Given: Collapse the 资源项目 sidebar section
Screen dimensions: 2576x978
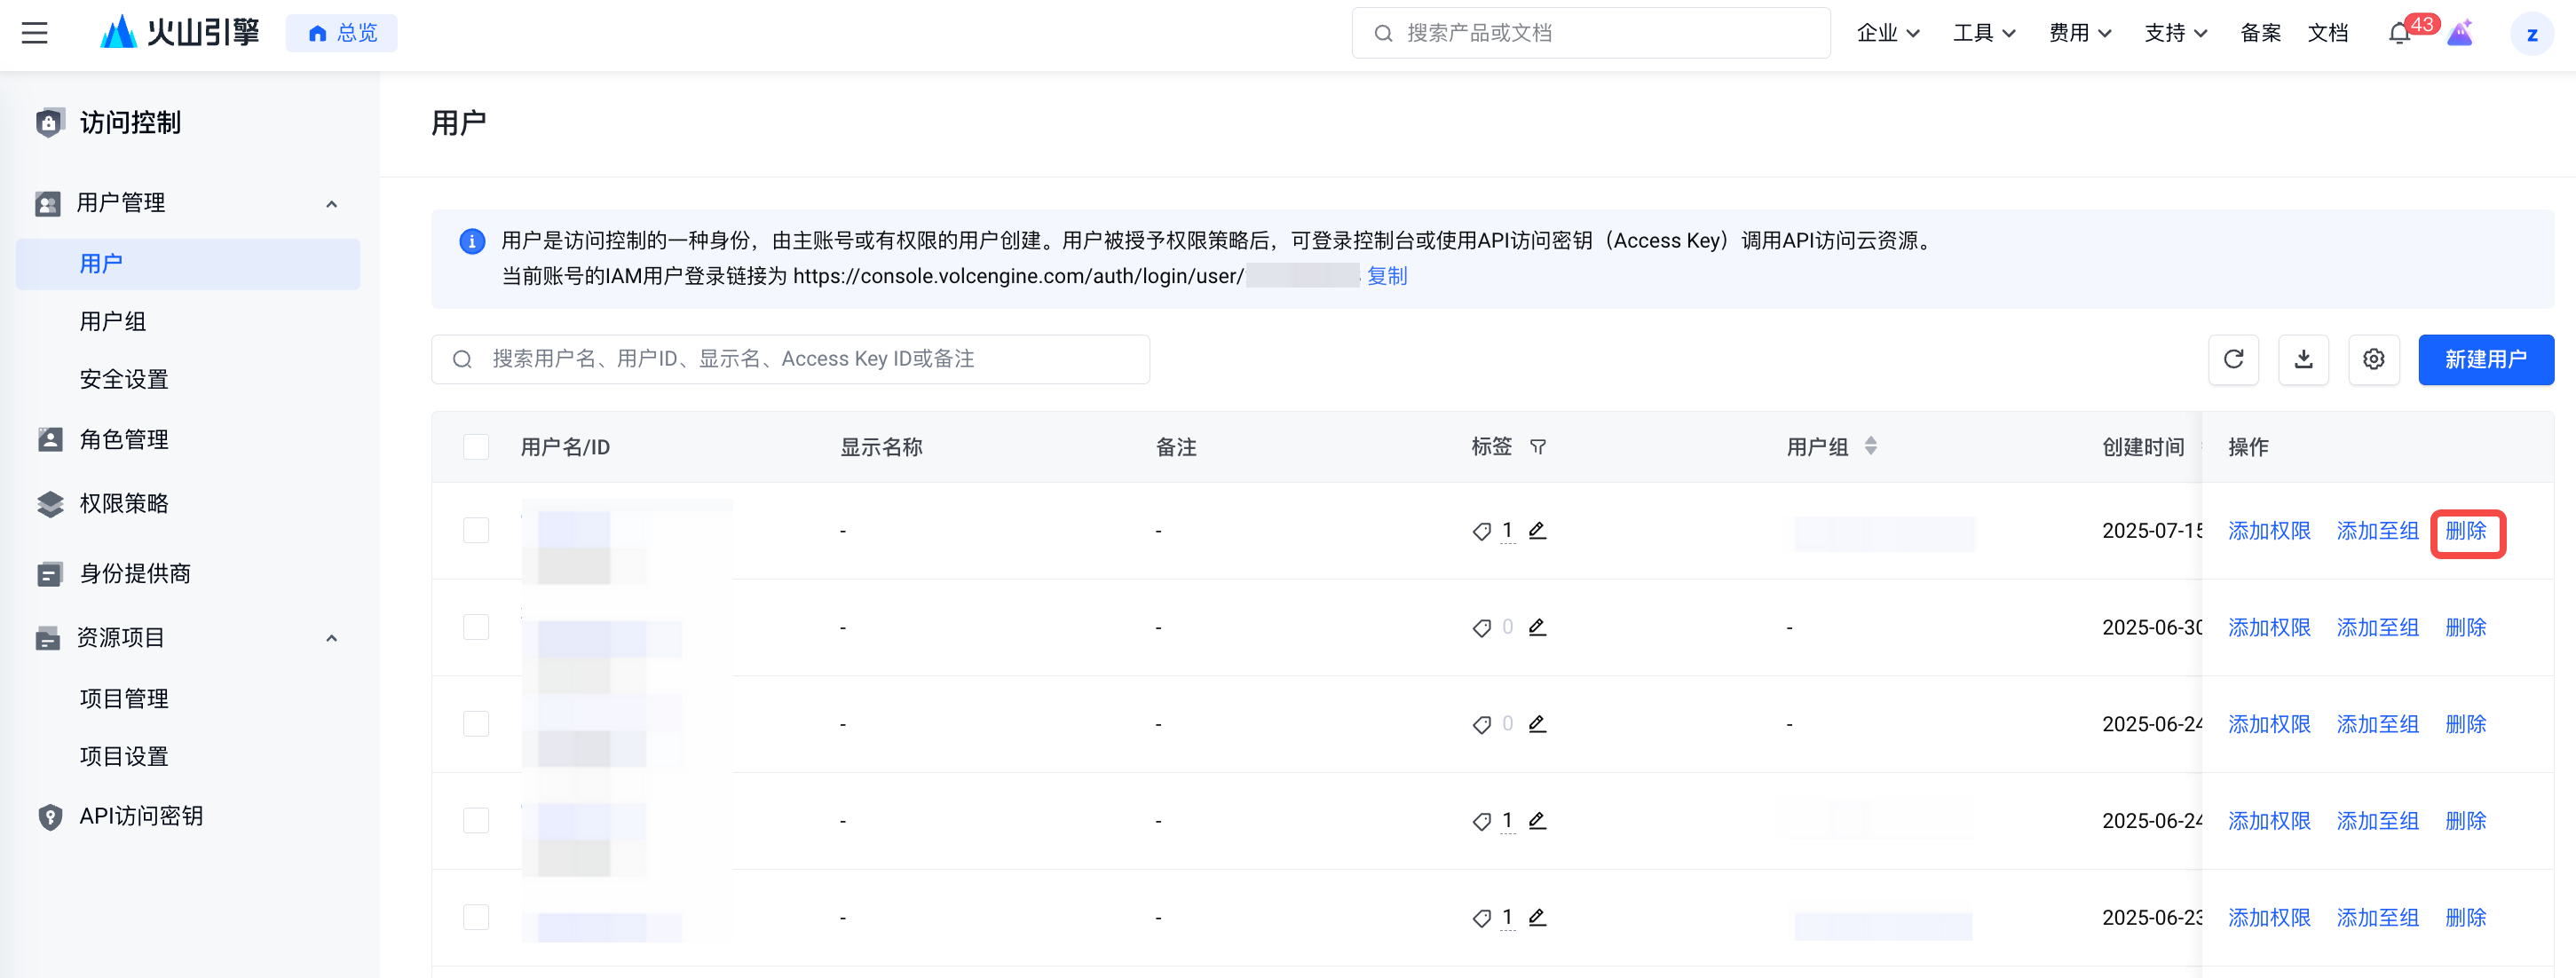Looking at the screenshot, I should click(331, 638).
